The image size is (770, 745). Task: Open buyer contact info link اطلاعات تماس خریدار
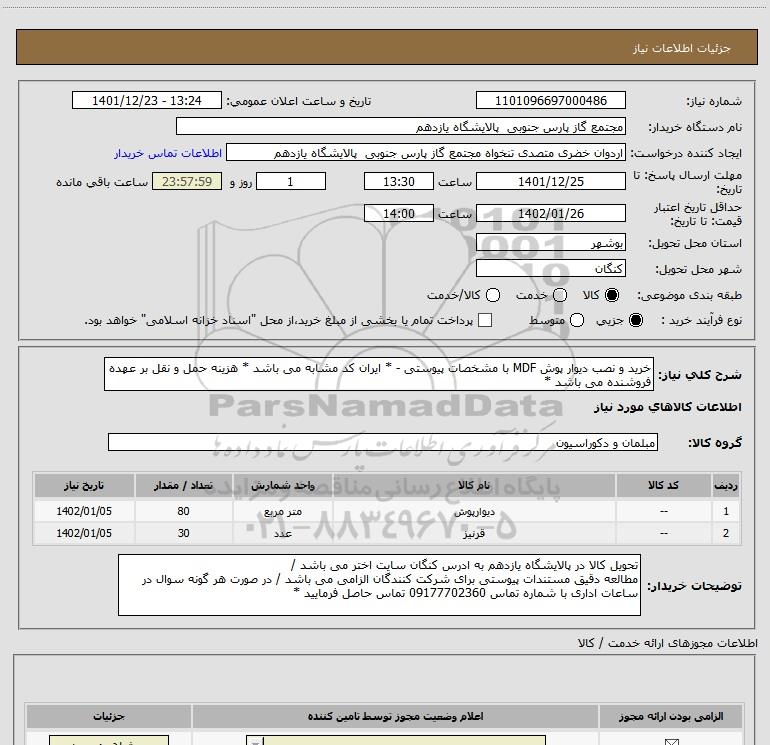coord(168,153)
